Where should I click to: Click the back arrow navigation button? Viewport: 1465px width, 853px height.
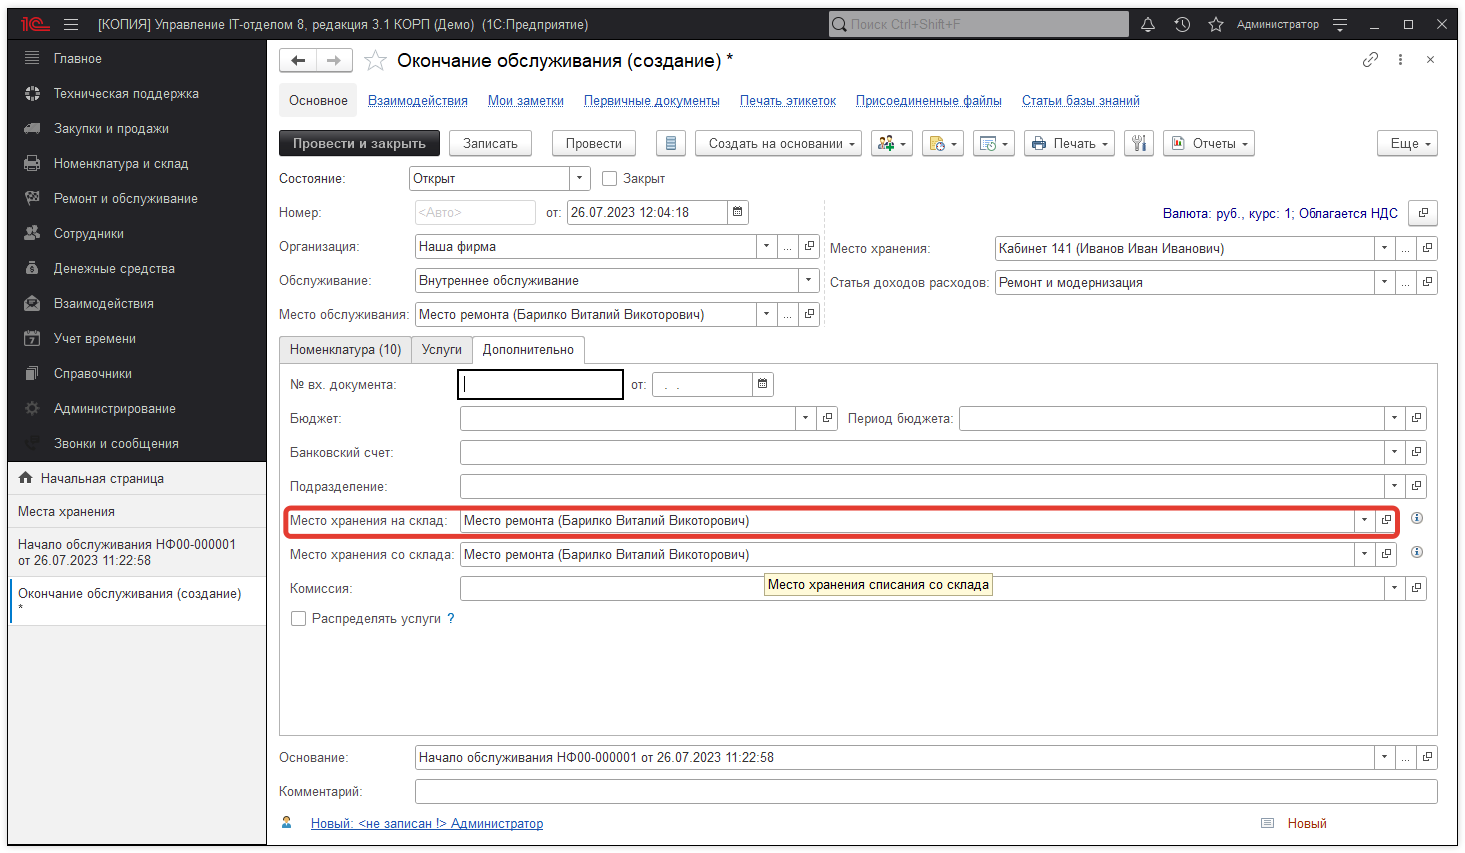tap(298, 61)
